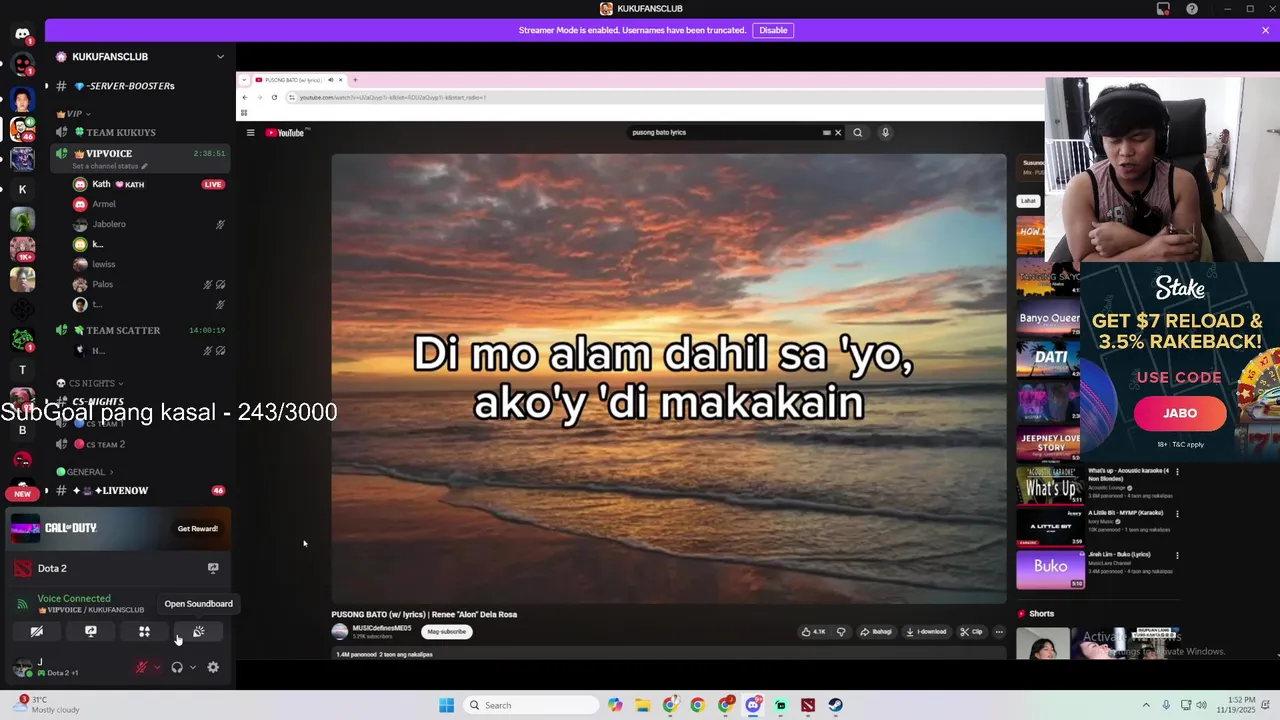1280x720 pixels.
Task: Open Steam from the taskbar
Action: click(x=835, y=705)
